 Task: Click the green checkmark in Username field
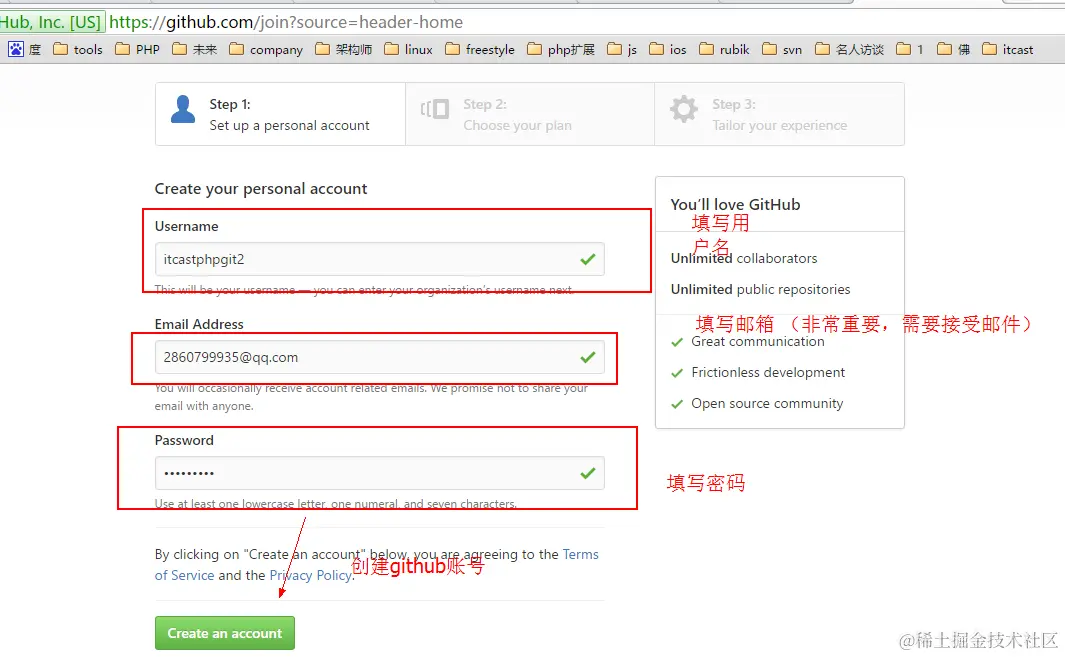[x=588, y=259]
